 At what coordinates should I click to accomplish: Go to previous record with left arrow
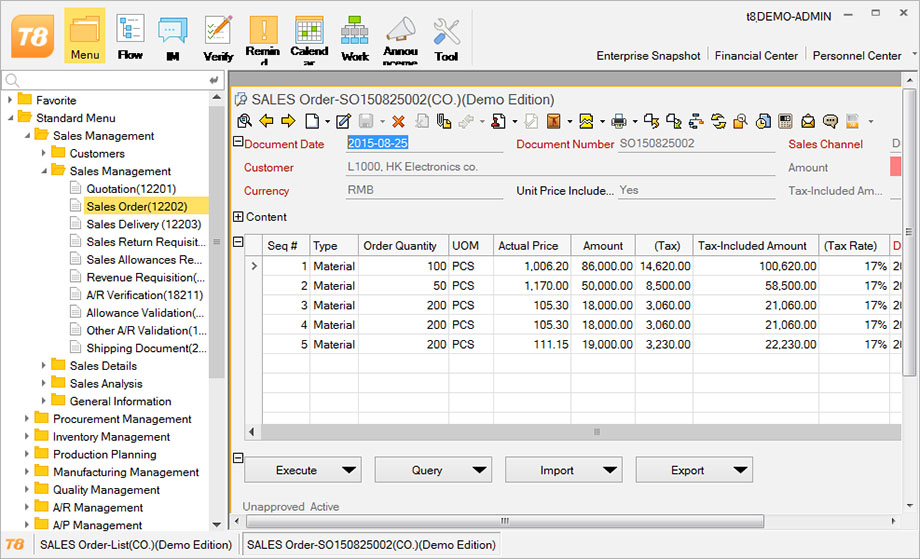(266, 121)
